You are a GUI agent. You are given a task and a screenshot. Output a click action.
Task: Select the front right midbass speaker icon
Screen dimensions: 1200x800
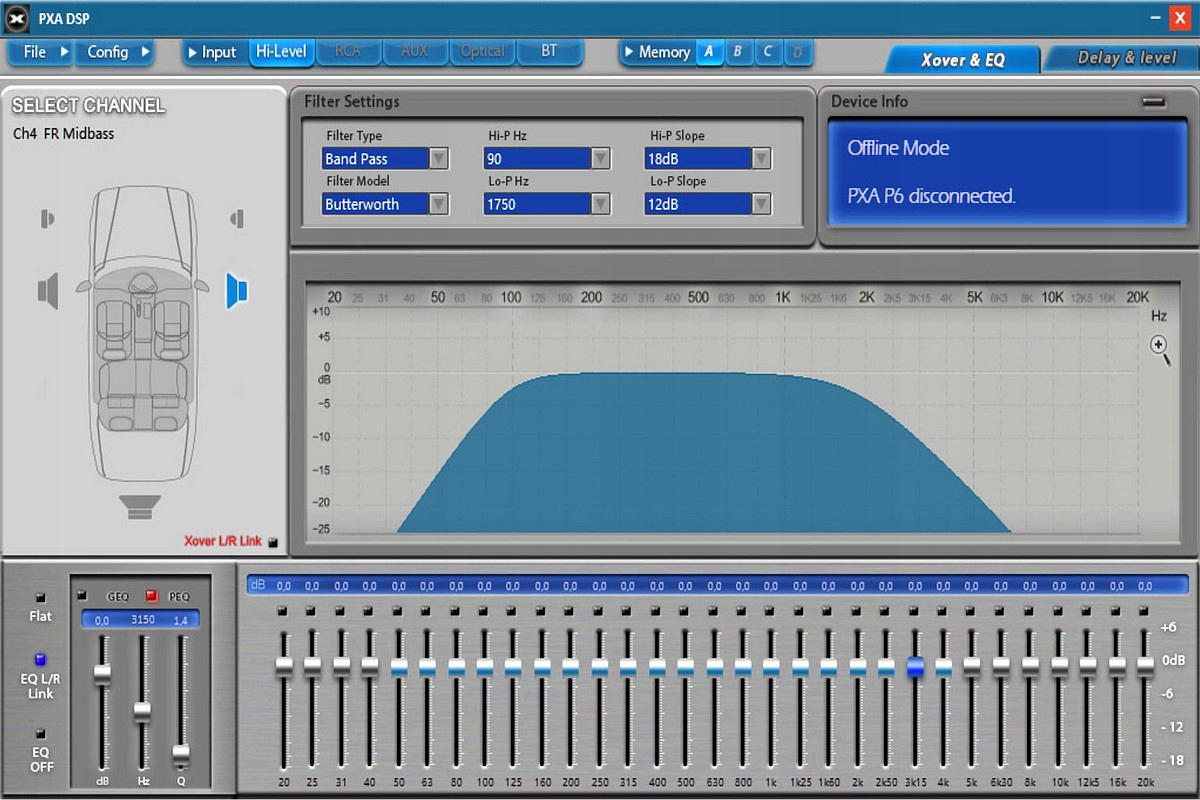pyautogui.click(x=236, y=290)
